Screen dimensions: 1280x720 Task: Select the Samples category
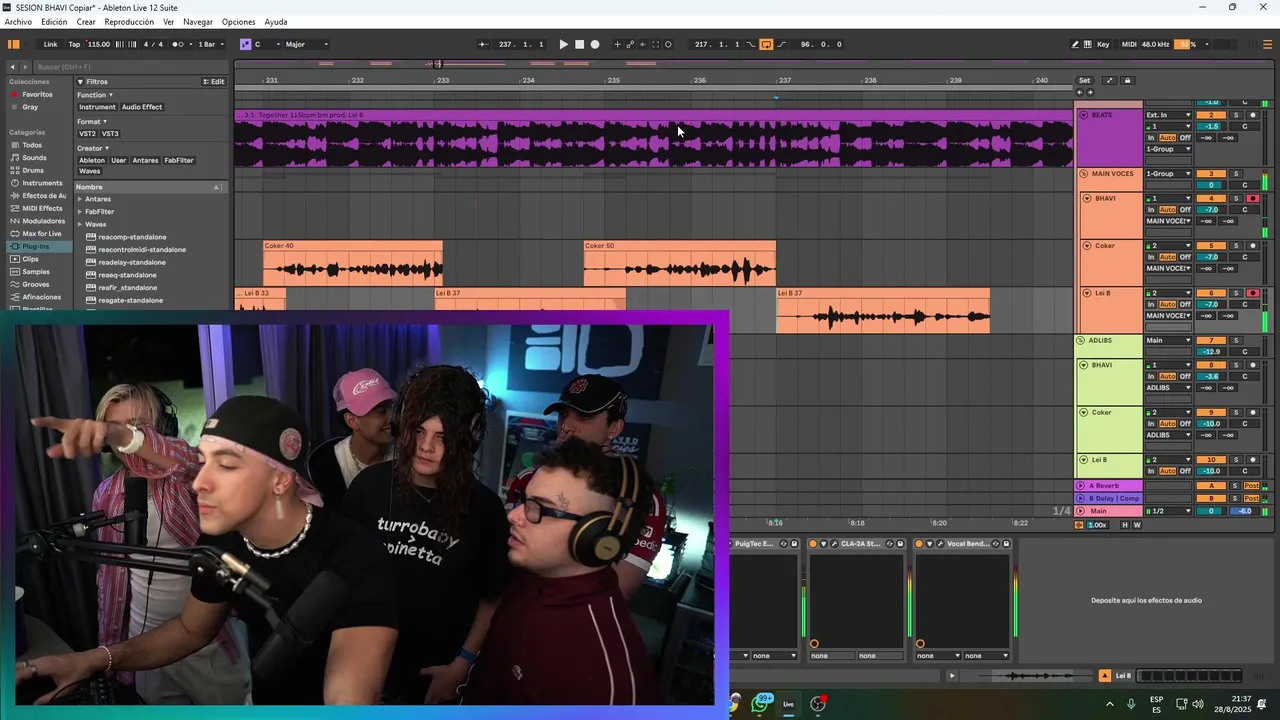pos(36,271)
